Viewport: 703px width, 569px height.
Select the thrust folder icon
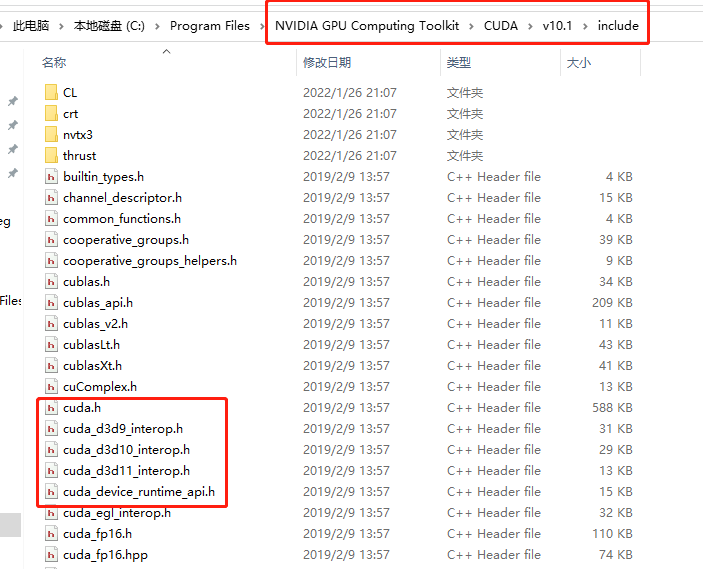51,155
